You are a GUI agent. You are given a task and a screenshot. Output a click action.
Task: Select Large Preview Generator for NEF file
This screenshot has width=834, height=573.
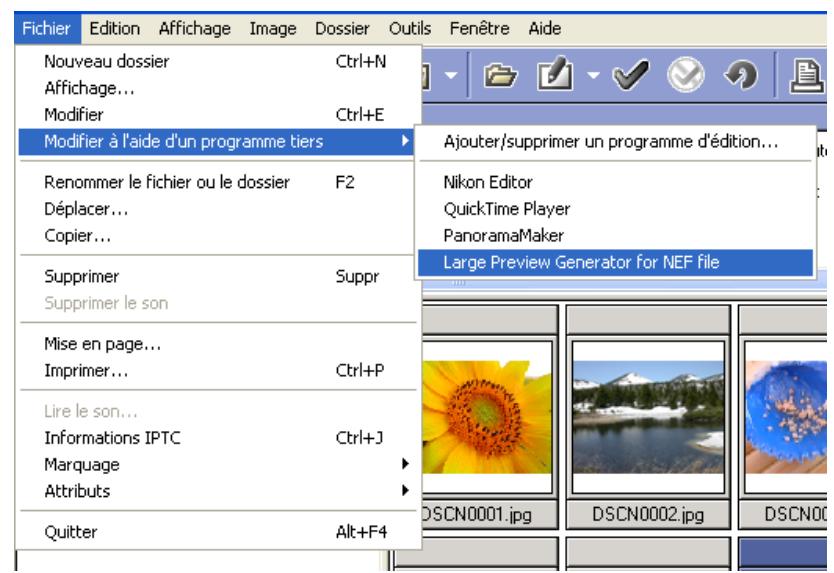(616, 262)
